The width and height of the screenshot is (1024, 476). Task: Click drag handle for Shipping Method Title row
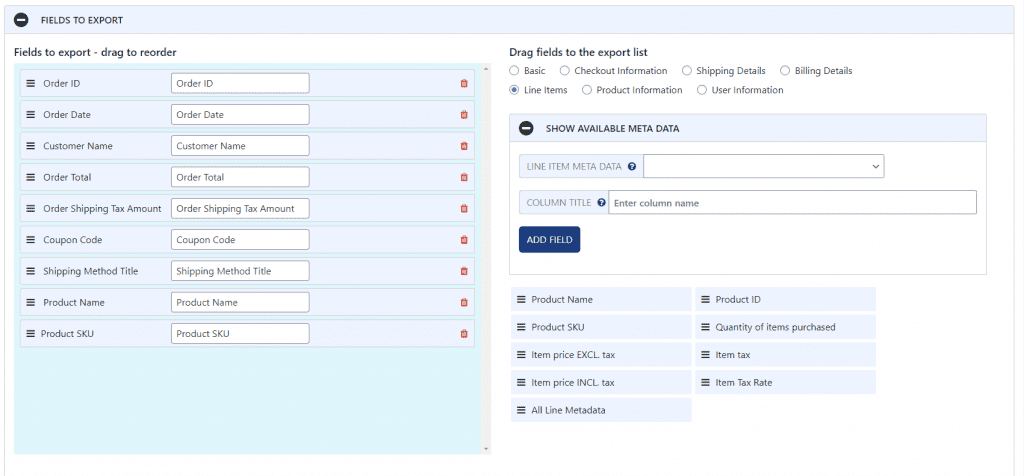pos(31,271)
